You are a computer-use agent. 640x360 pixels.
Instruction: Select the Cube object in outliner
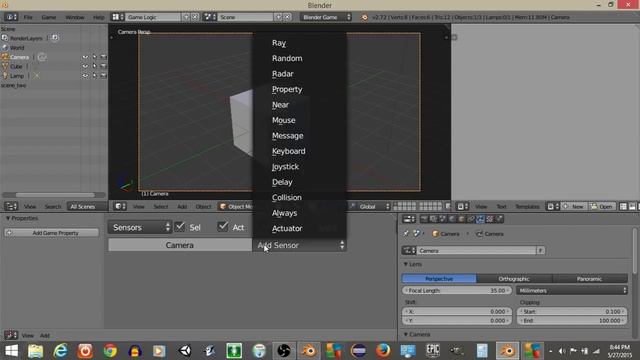(16, 67)
